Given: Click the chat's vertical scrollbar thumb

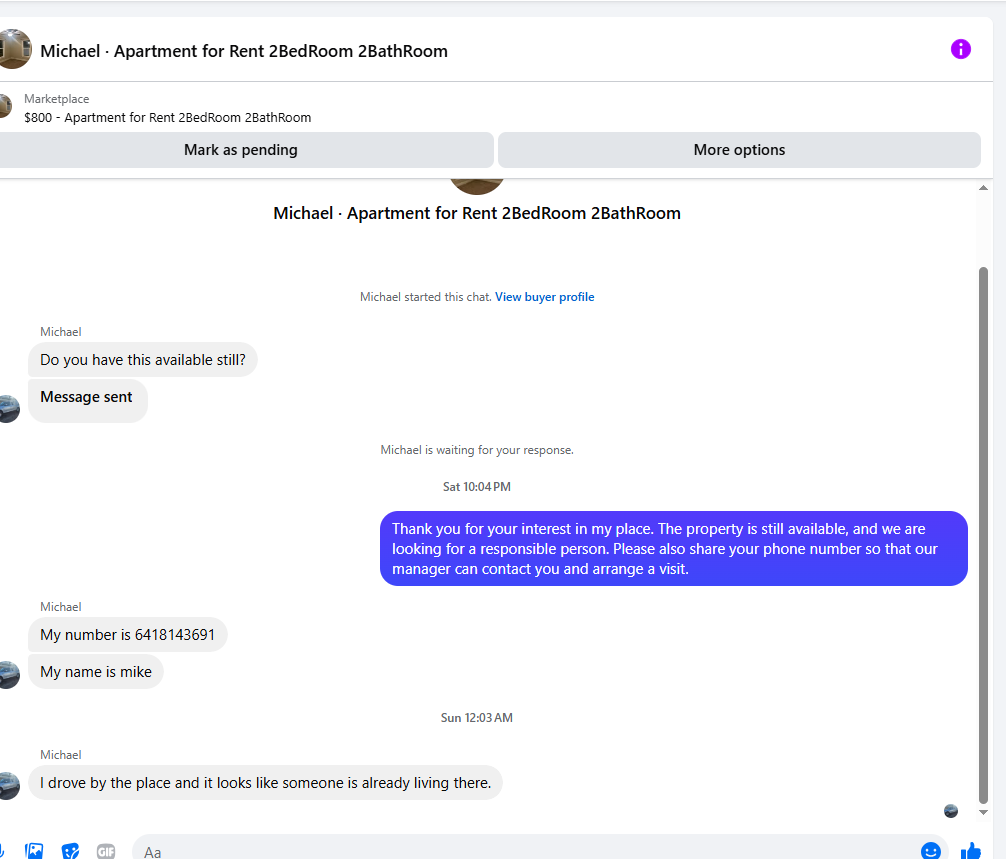Looking at the screenshot, I should tap(983, 535).
